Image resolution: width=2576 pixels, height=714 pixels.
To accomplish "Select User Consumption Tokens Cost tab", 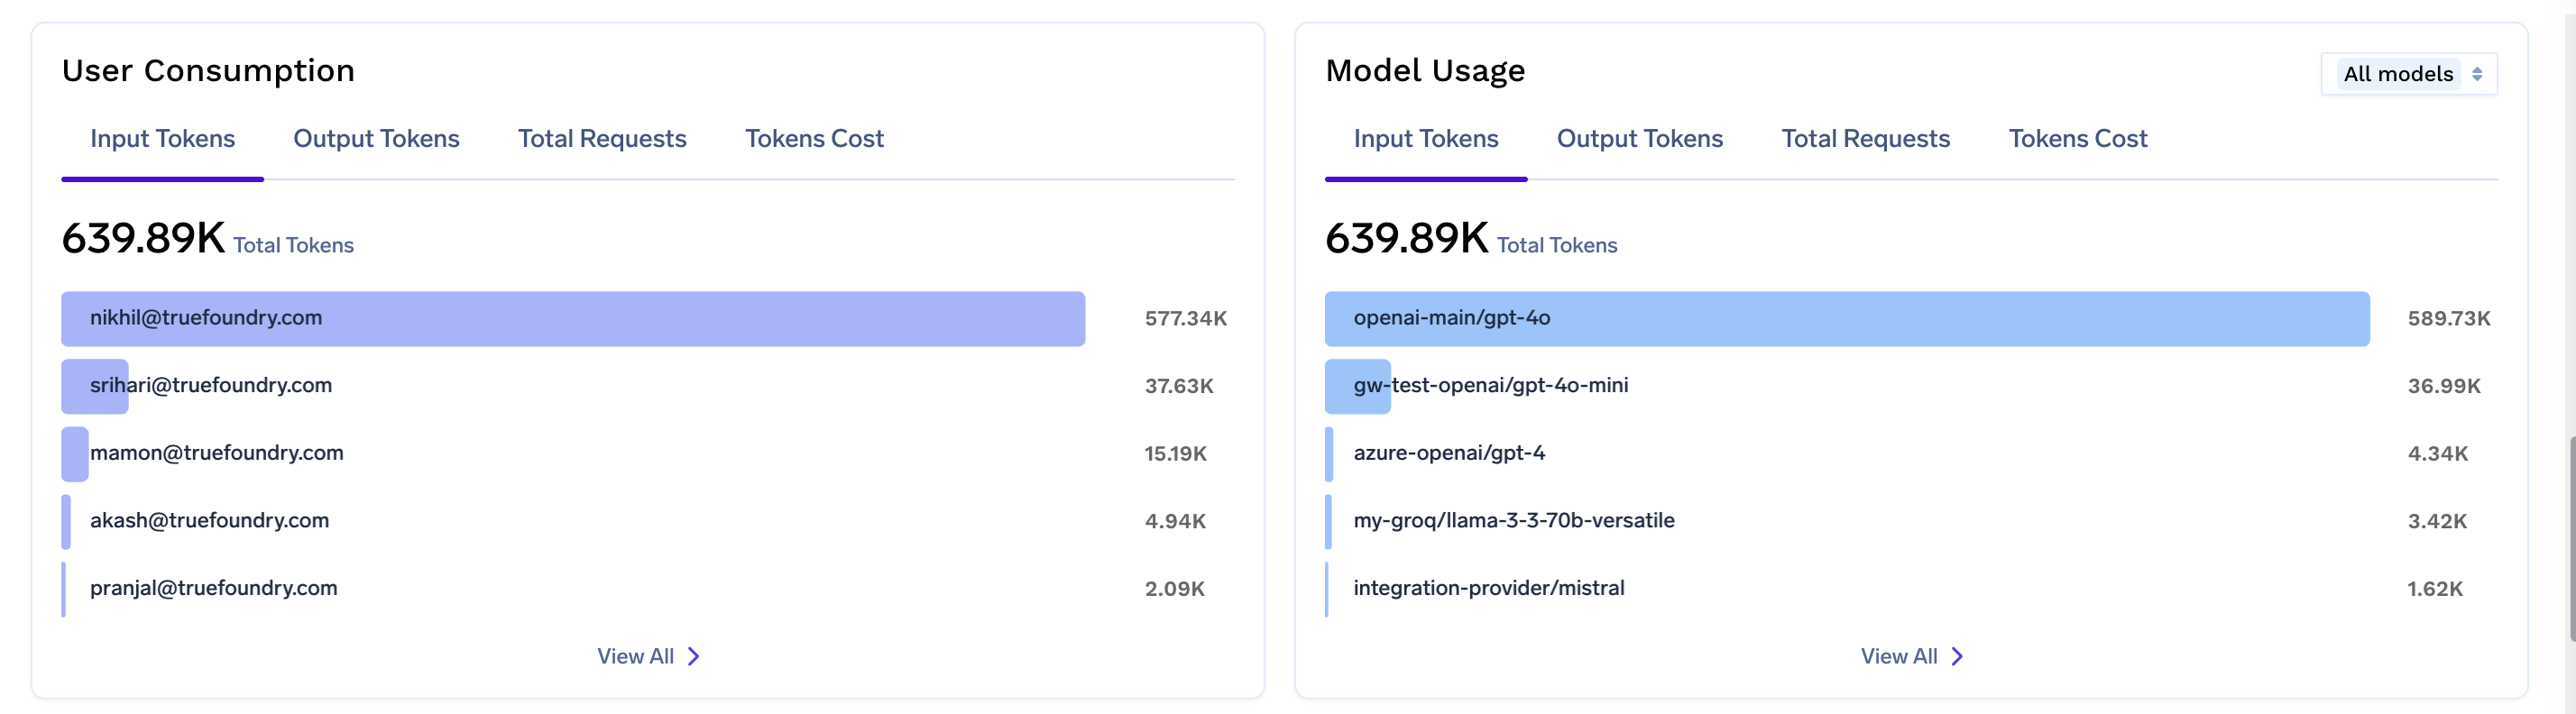I will (x=814, y=139).
